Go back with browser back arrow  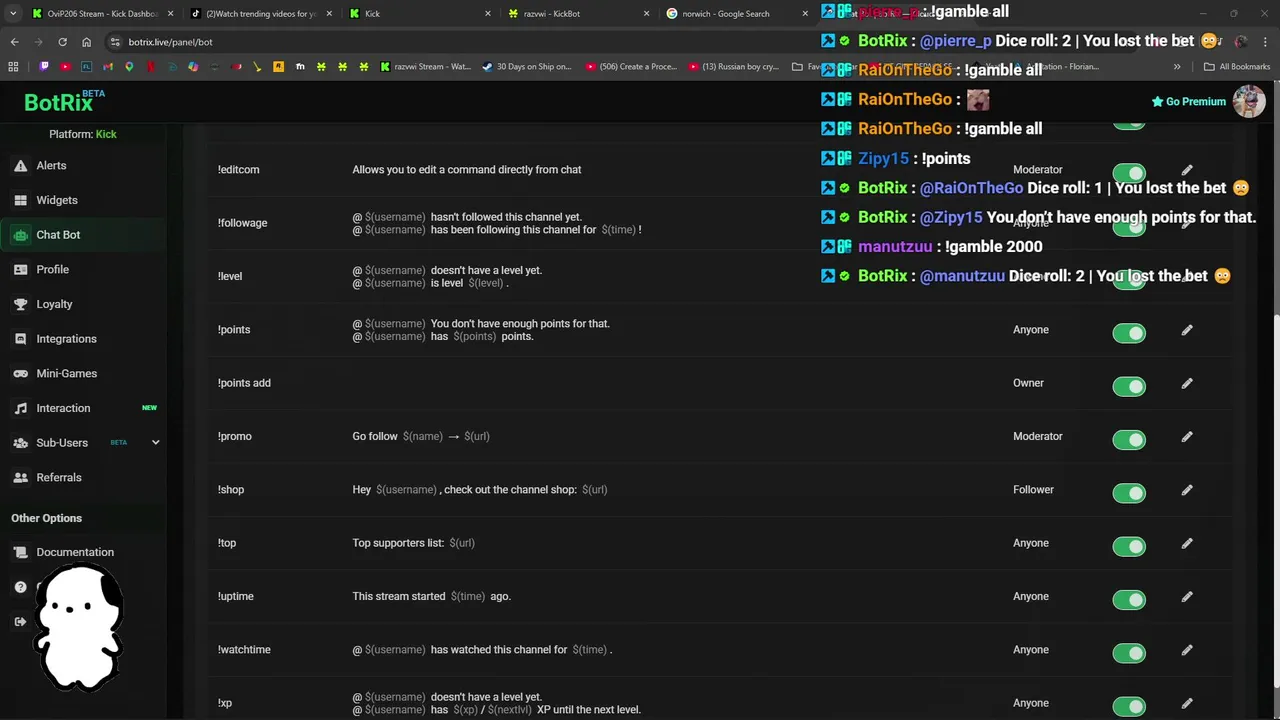(14, 42)
